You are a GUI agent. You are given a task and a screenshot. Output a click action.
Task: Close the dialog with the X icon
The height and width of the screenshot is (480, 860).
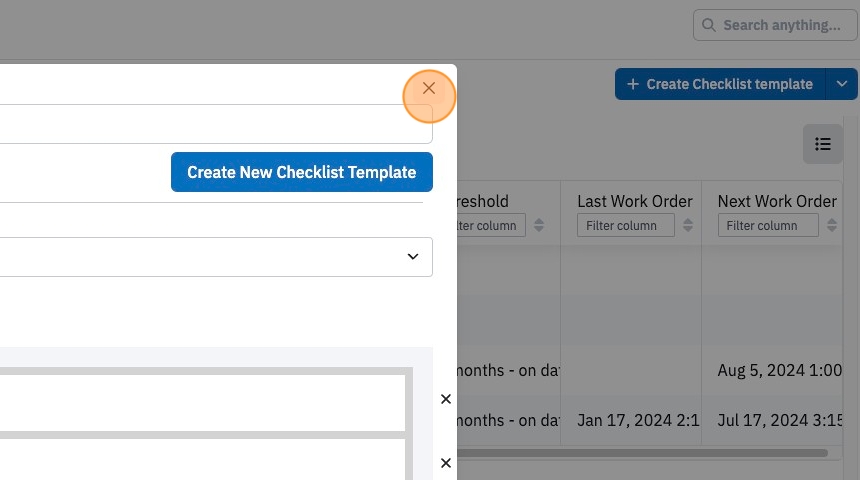pyautogui.click(x=429, y=88)
